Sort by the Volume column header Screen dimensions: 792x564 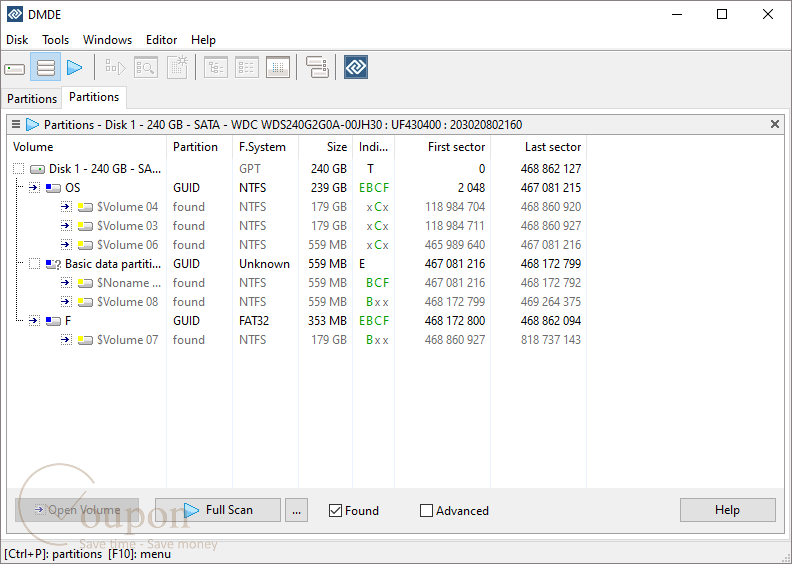(x=86, y=147)
